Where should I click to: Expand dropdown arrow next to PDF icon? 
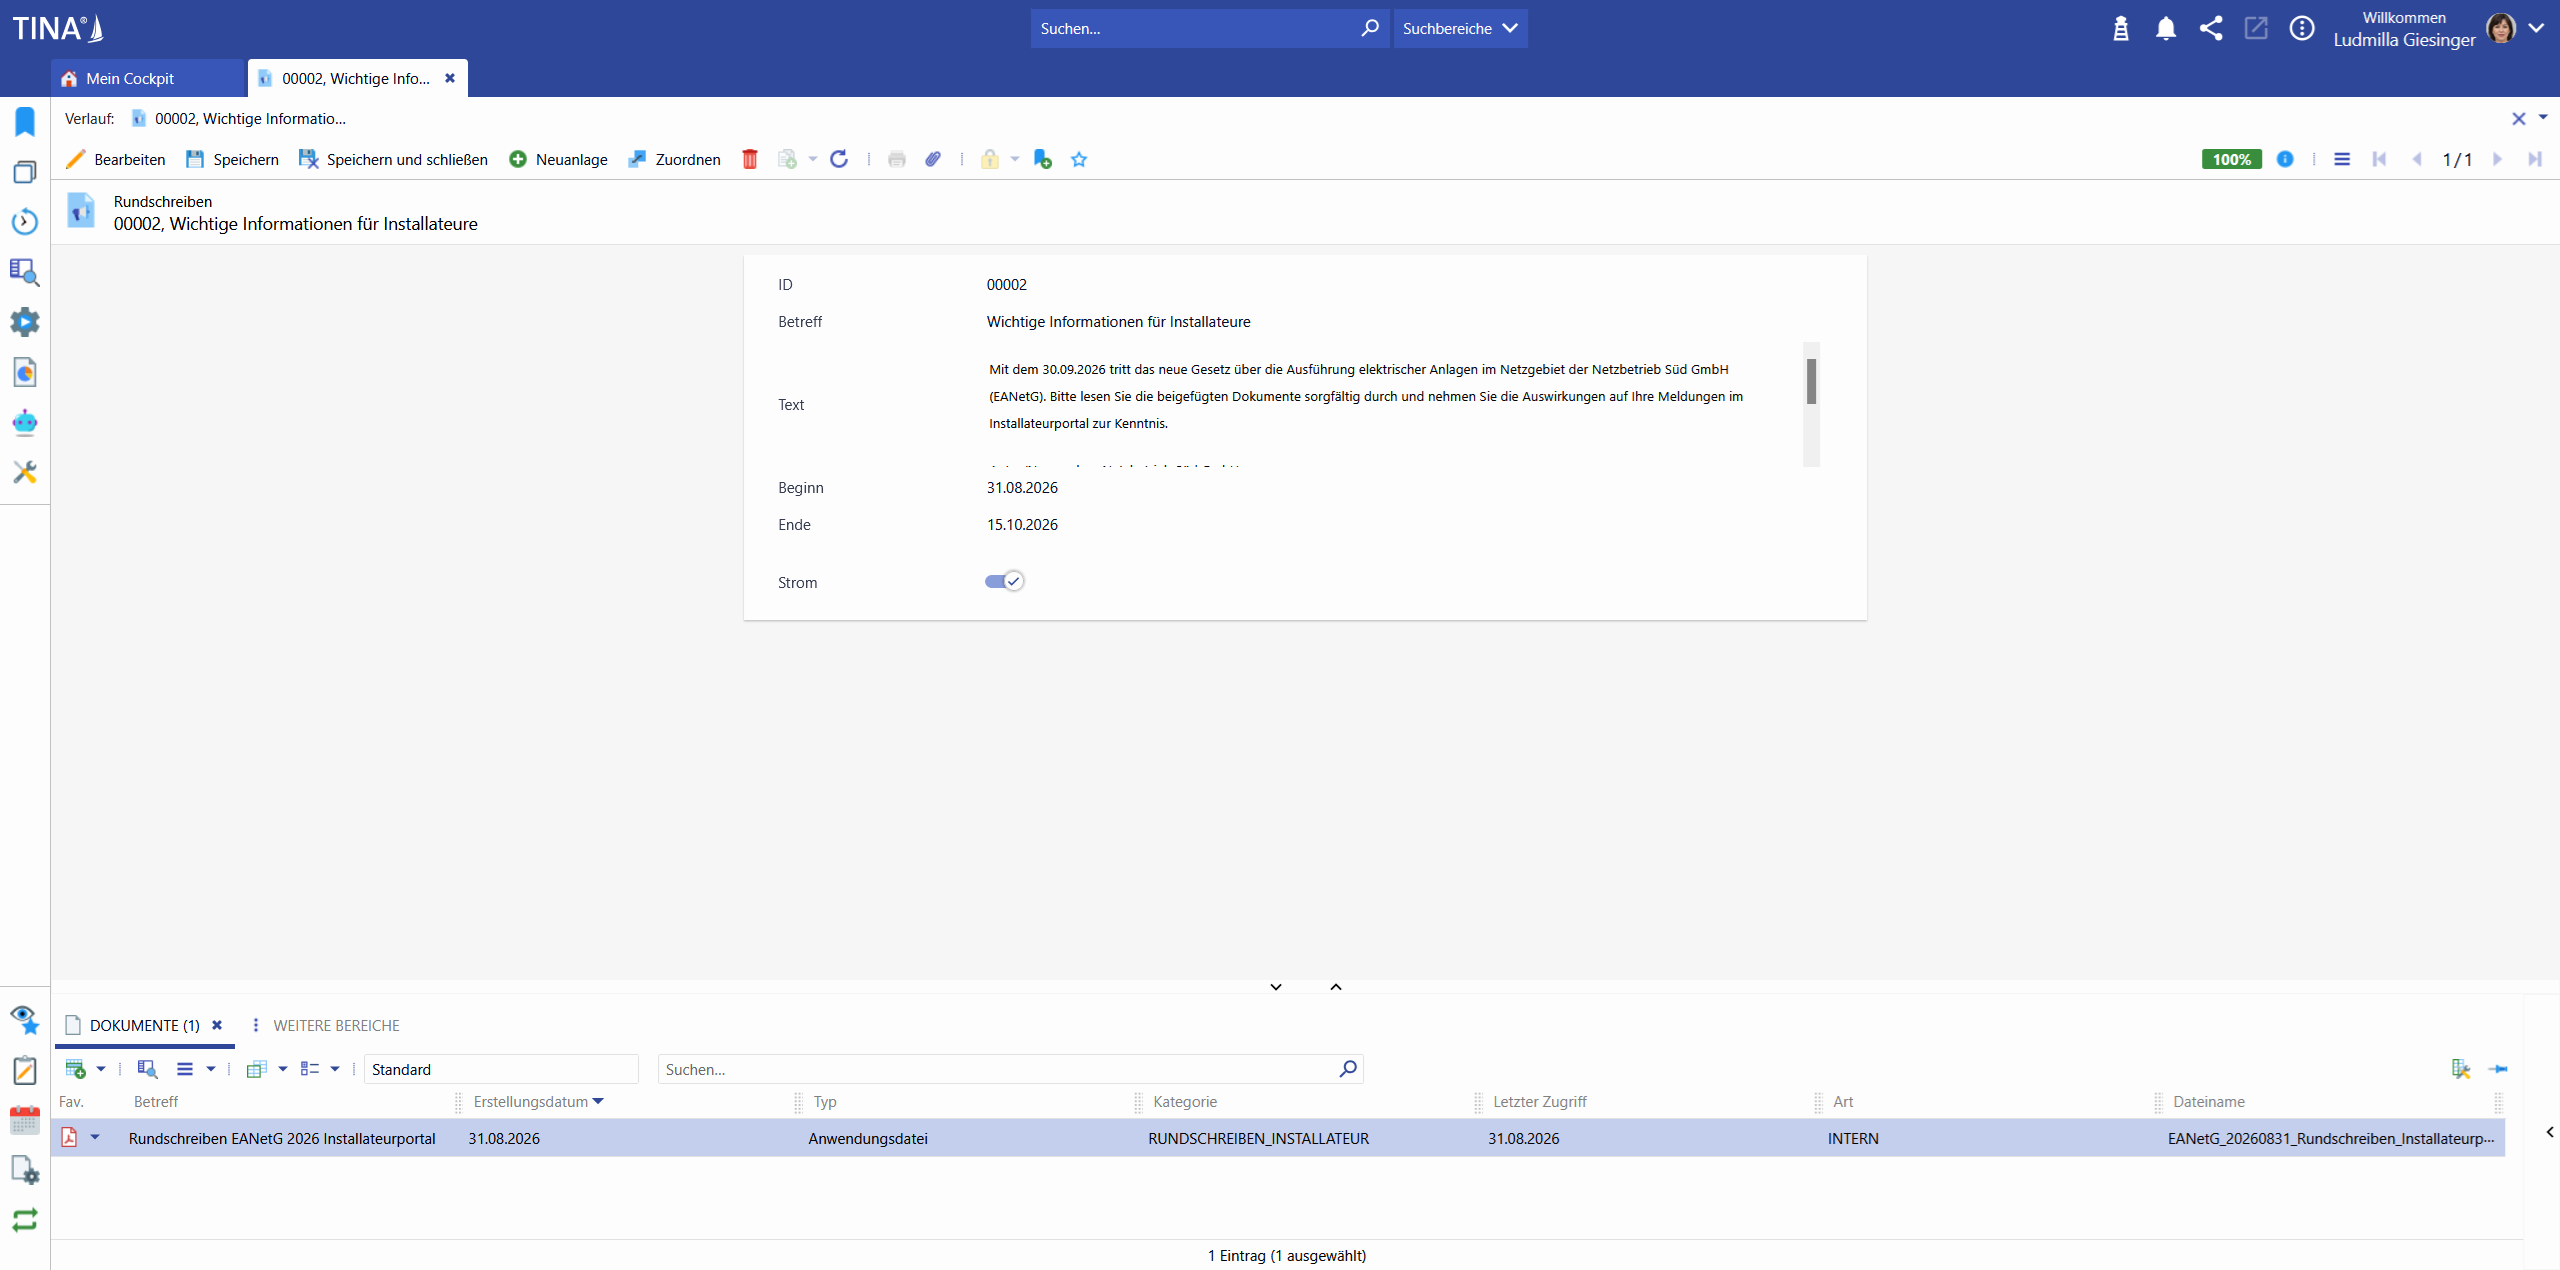point(95,1137)
